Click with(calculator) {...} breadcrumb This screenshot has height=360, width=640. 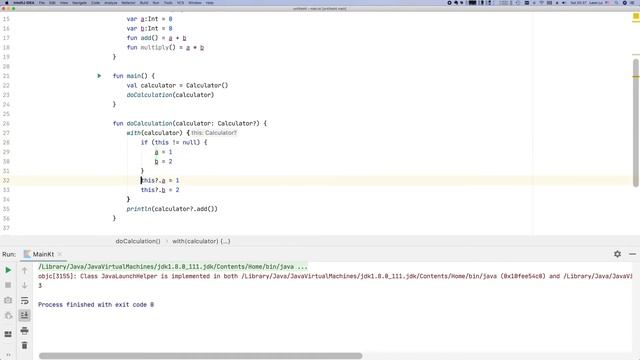coord(201,241)
